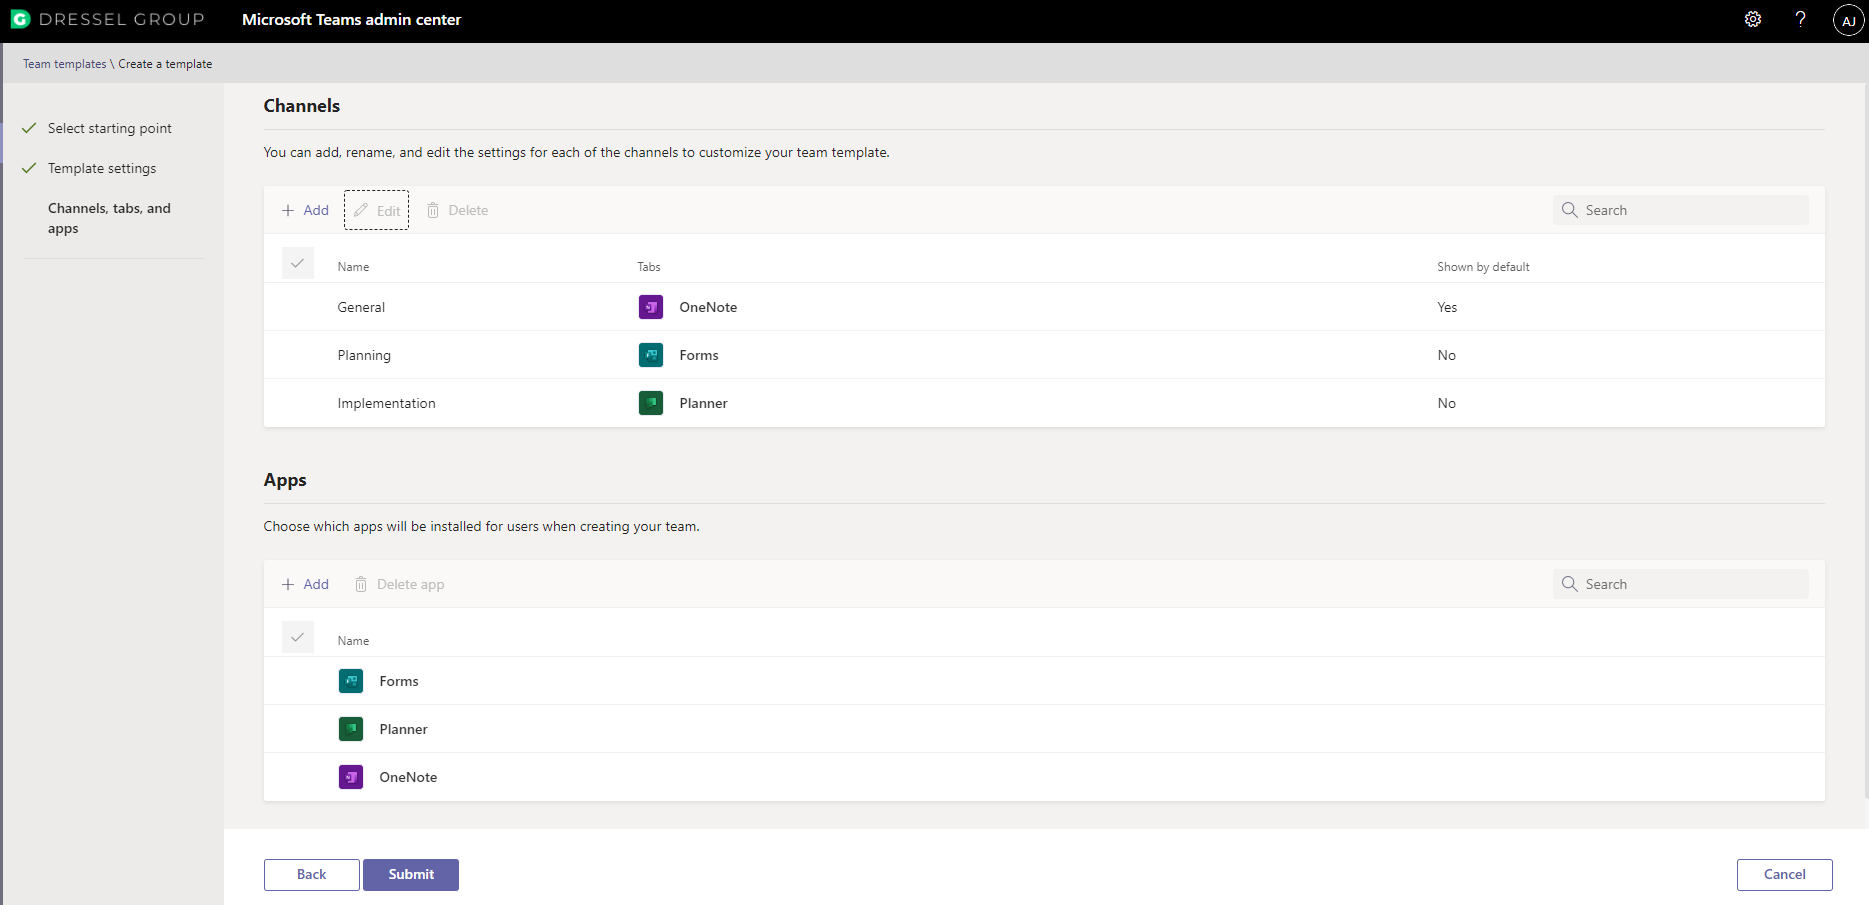Screen dimensions: 1869x905
Task: Go back to the previous step
Action: coord(311,874)
